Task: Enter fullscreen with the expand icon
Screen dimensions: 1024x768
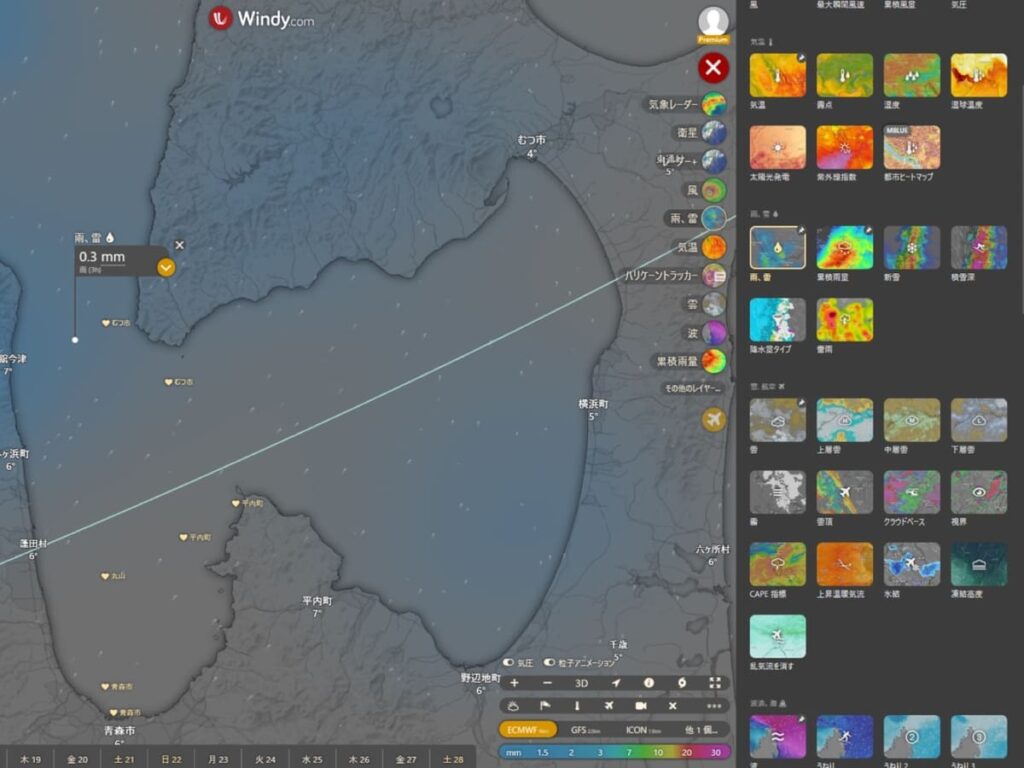Action: [715, 683]
